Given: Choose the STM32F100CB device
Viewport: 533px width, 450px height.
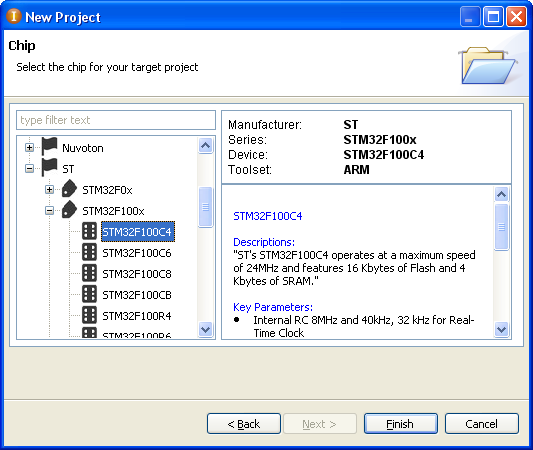Looking at the screenshot, I should tap(137, 295).
